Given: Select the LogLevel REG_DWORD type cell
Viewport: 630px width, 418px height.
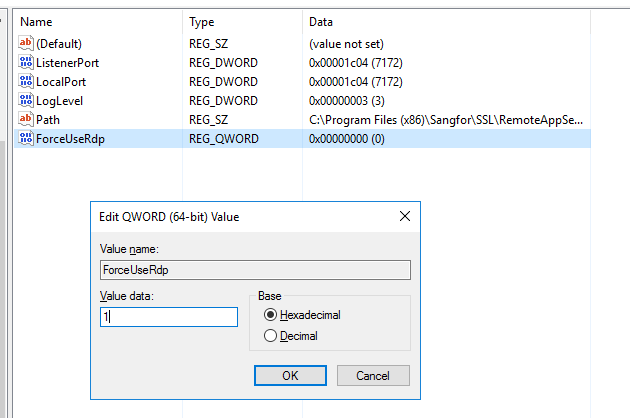Looking at the screenshot, I should click(222, 101).
